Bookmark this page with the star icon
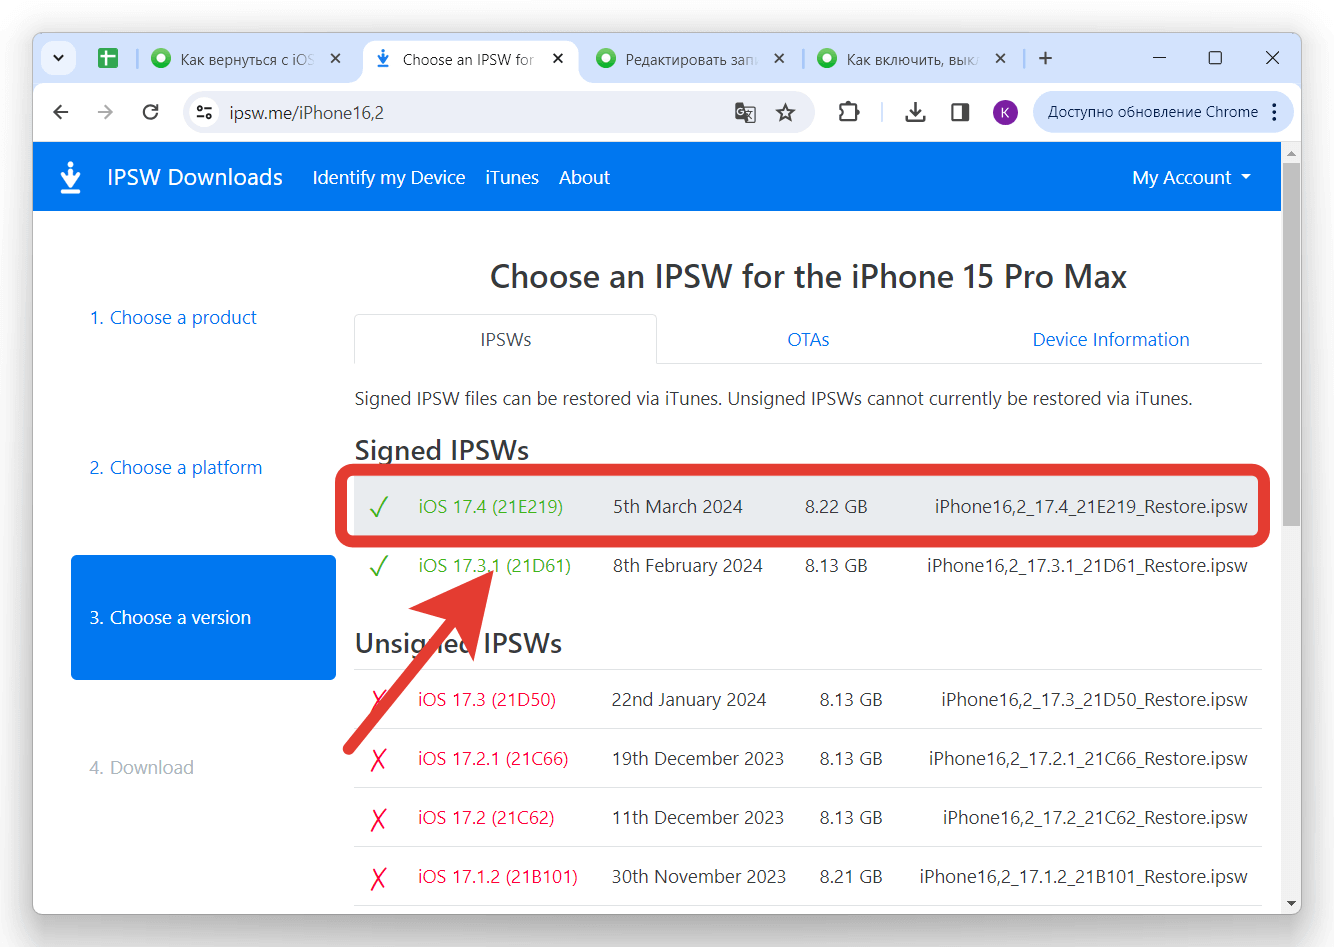1334x947 pixels. [x=786, y=112]
